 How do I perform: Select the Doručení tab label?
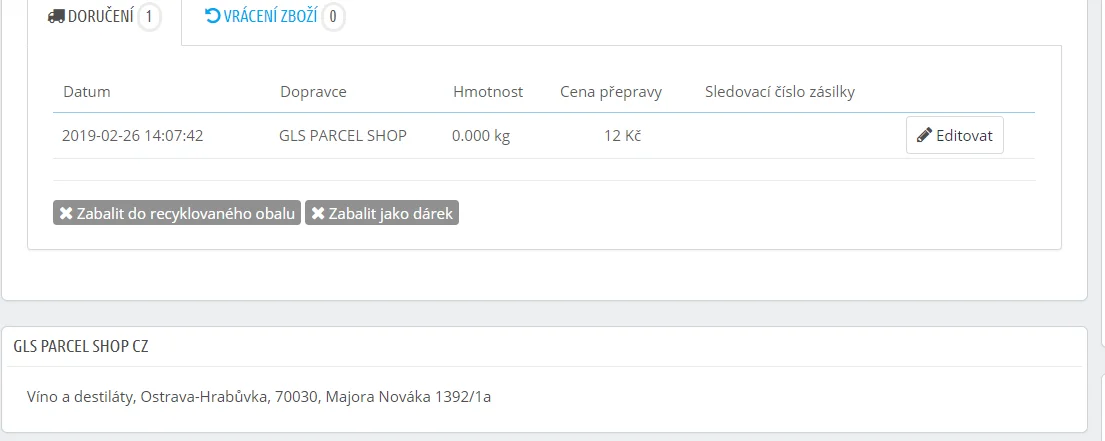[x=100, y=17]
